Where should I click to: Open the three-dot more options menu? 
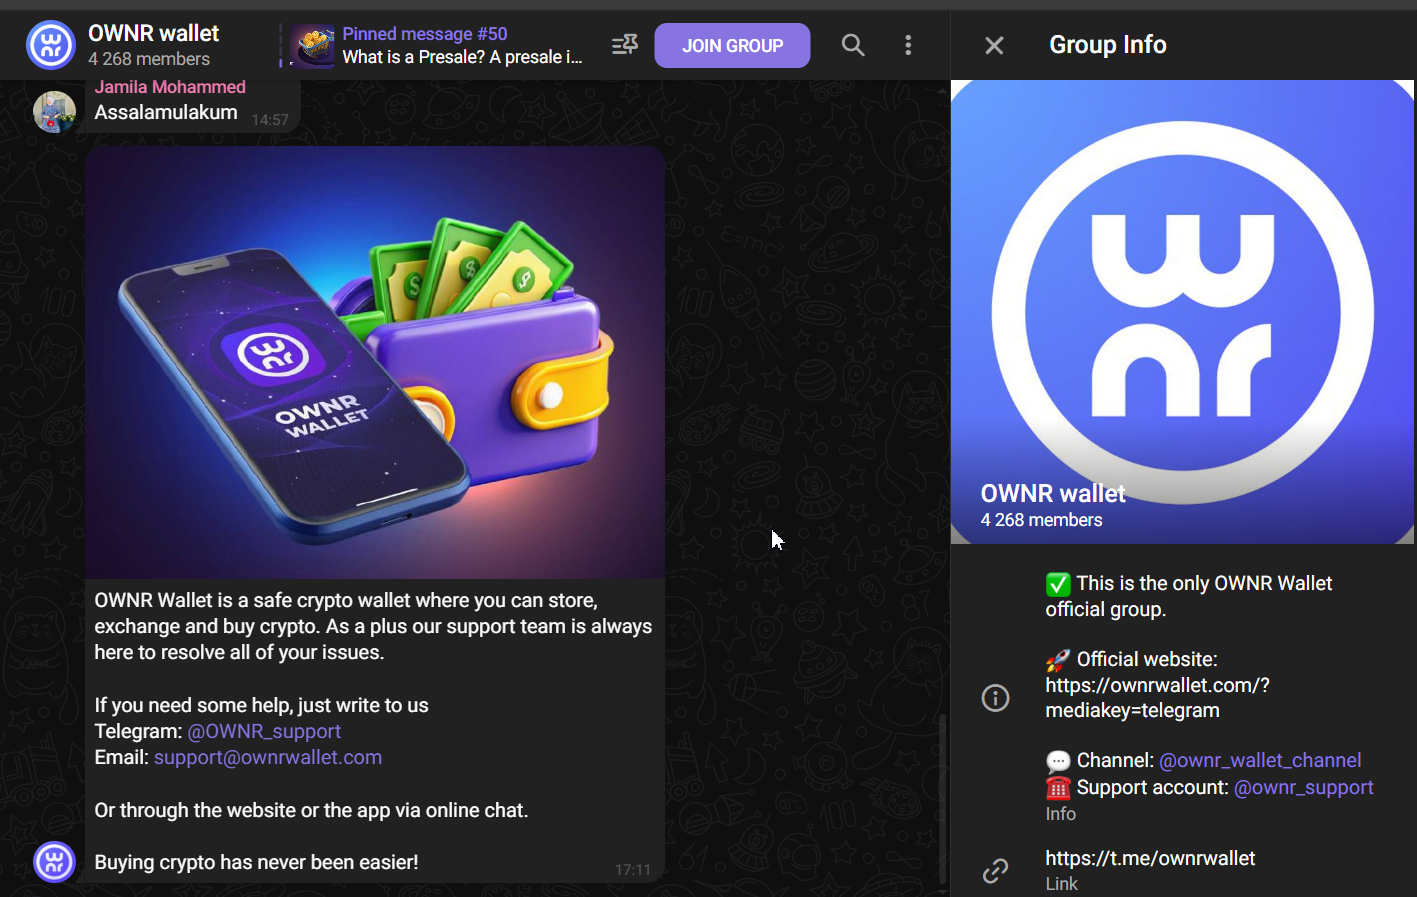pos(908,45)
